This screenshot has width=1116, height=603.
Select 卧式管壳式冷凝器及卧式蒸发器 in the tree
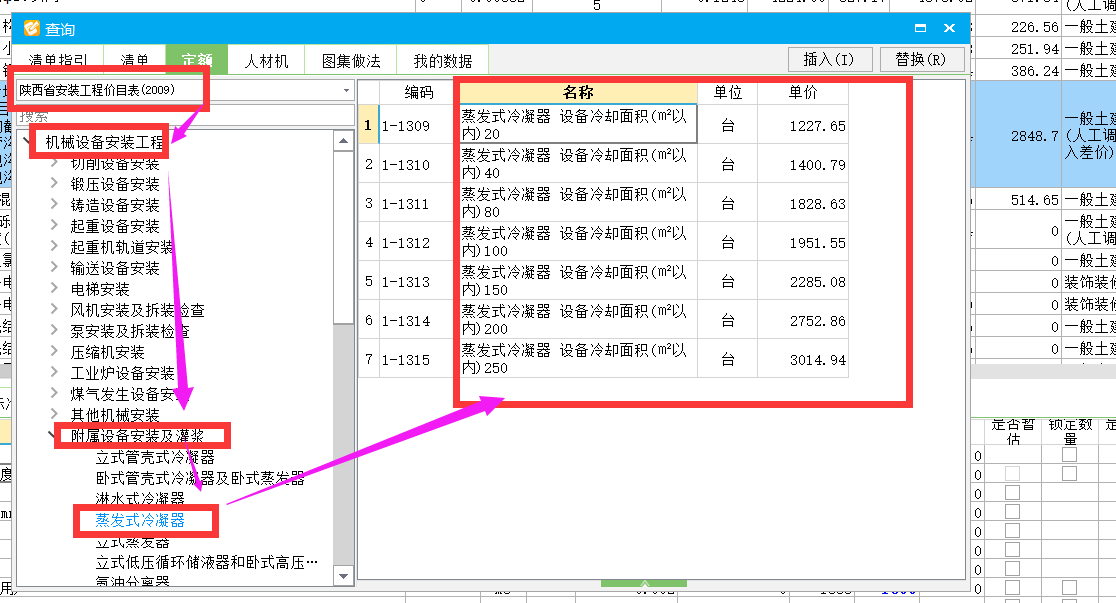pos(200,478)
